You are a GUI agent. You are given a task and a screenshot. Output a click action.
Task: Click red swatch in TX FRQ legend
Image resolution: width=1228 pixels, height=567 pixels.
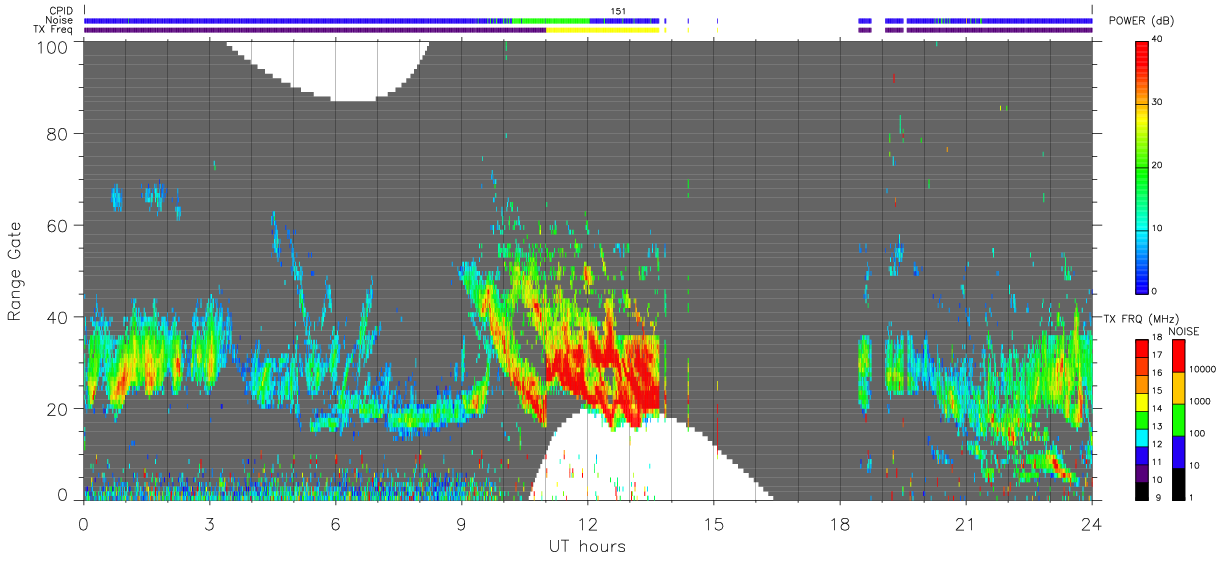click(x=1141, y=347)
